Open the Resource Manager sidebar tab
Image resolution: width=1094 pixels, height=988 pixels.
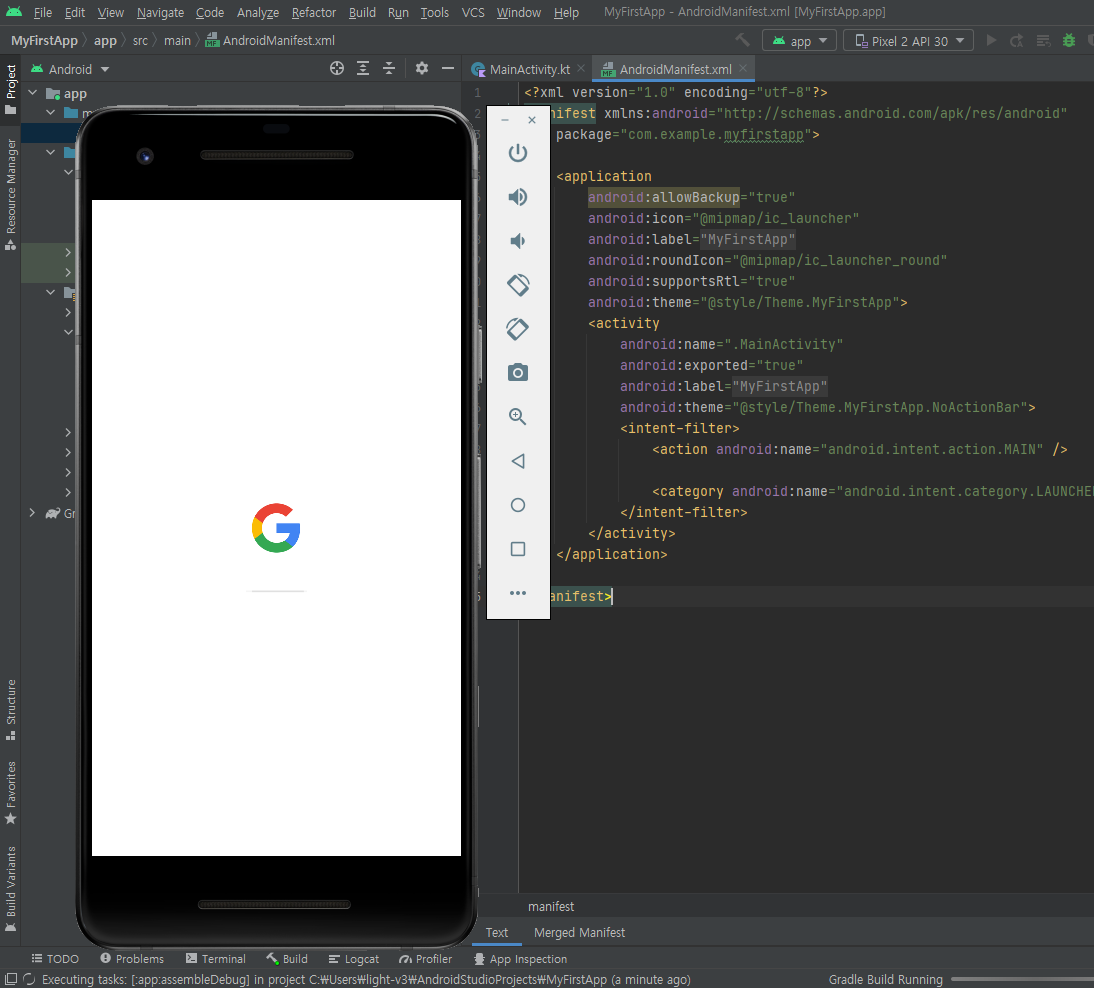point(10,195)
